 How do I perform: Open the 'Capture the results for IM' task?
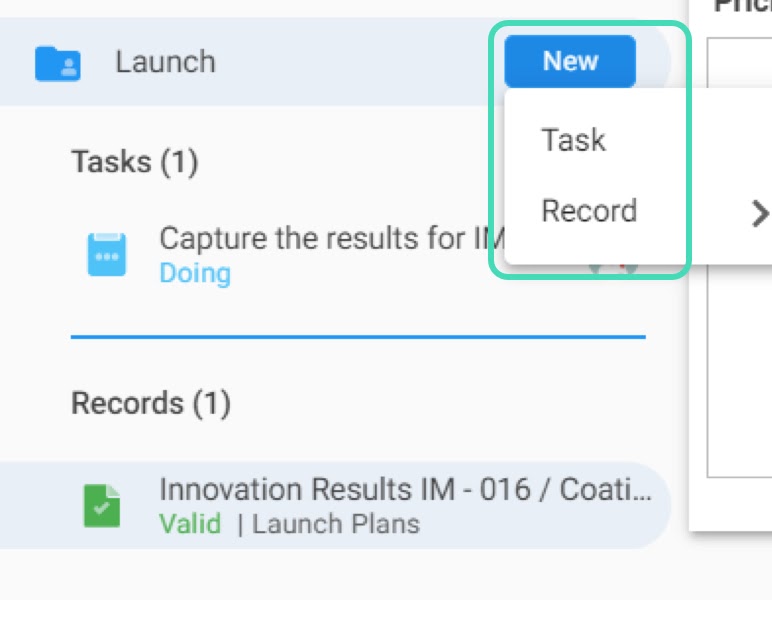click(332, 238)
